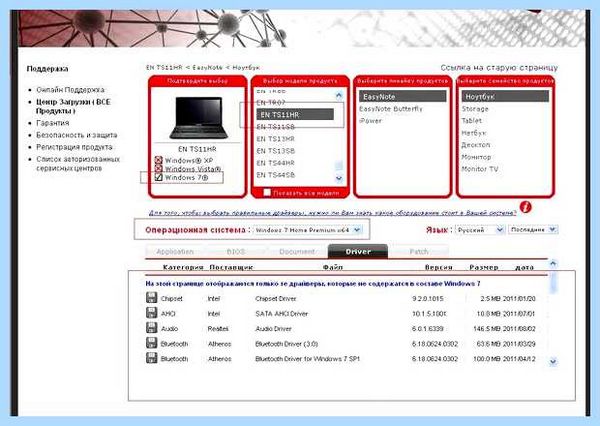Select model EN TS44HR

276,163
